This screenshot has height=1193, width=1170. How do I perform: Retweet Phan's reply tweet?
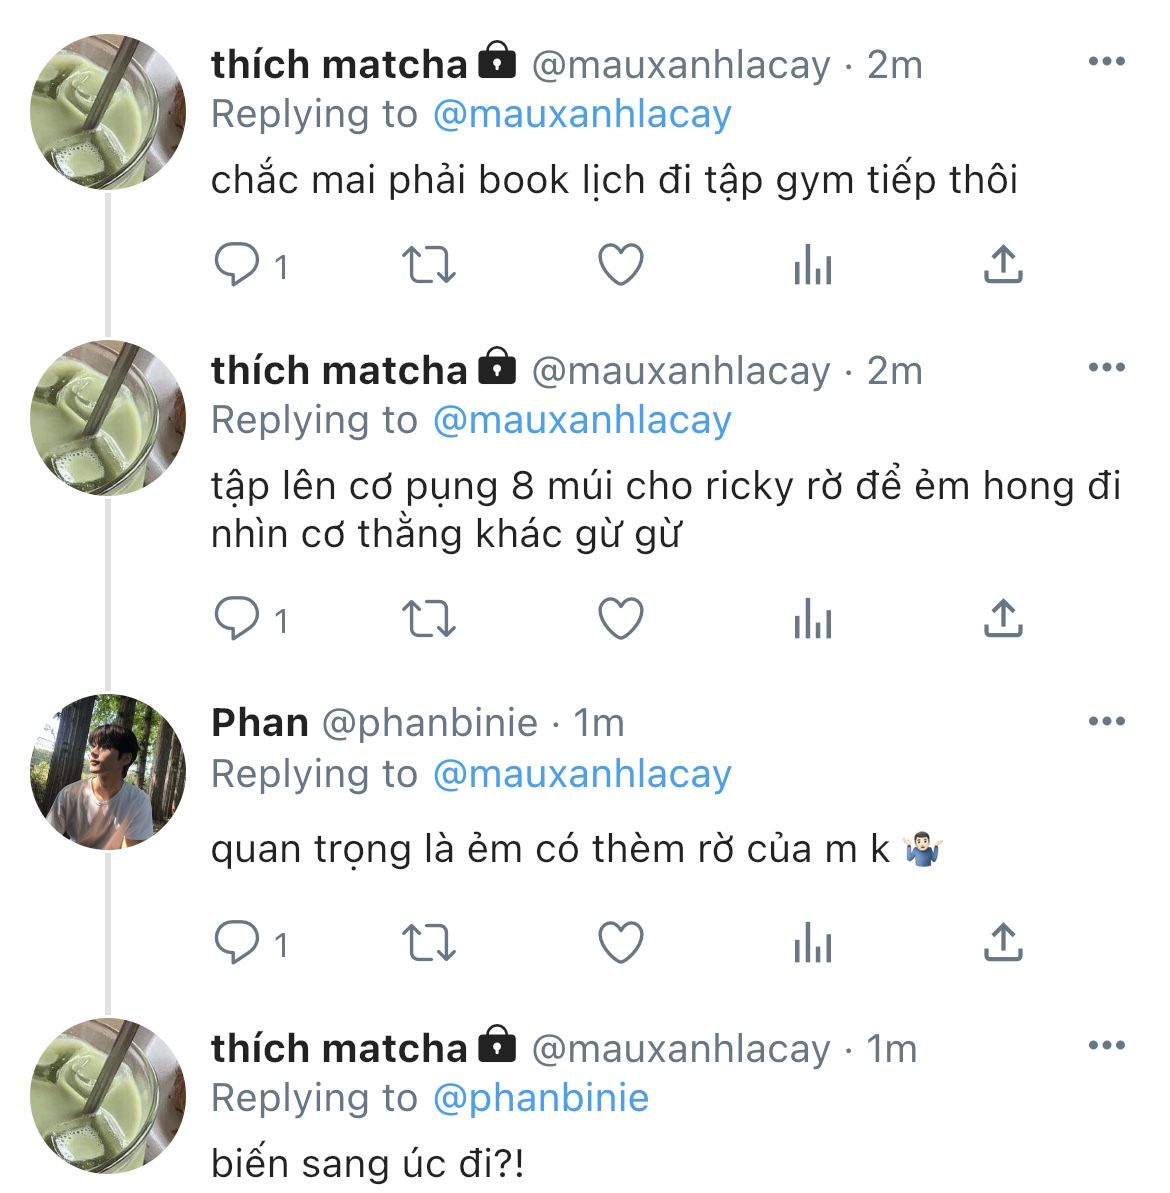click(428, 943)
